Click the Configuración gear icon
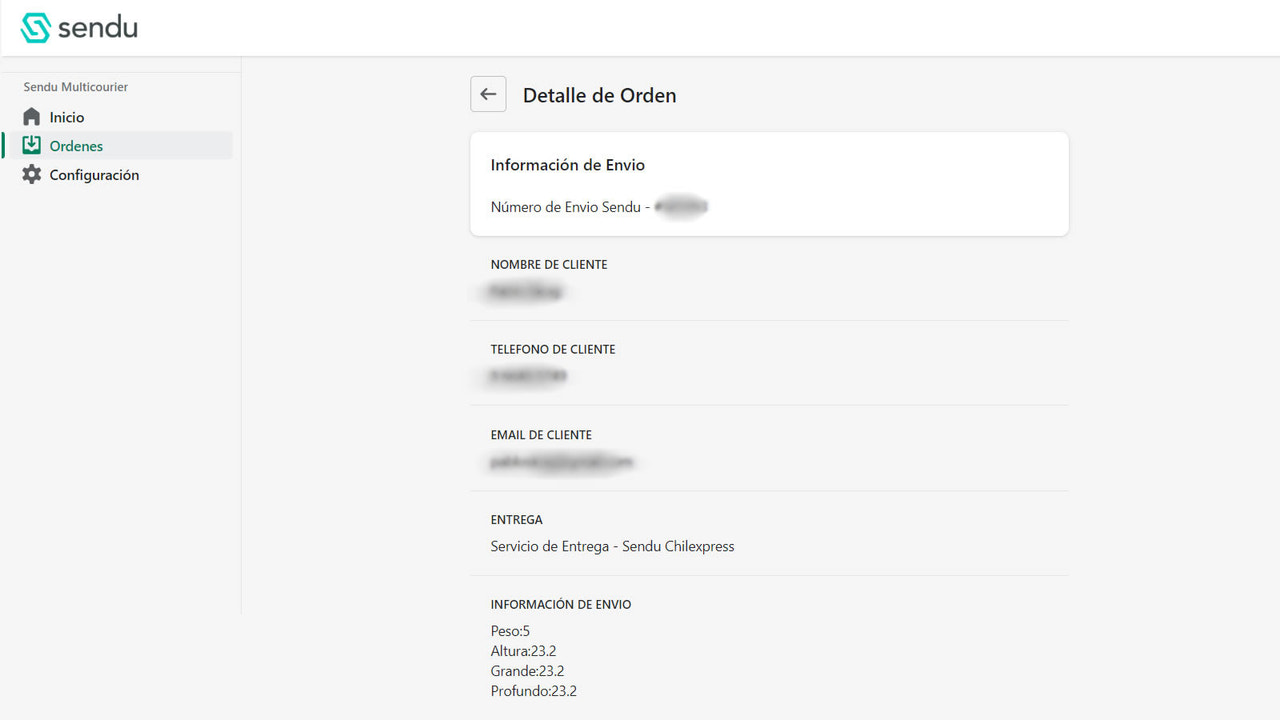The width and height of the screenshot is (1280, 720). 32,175
